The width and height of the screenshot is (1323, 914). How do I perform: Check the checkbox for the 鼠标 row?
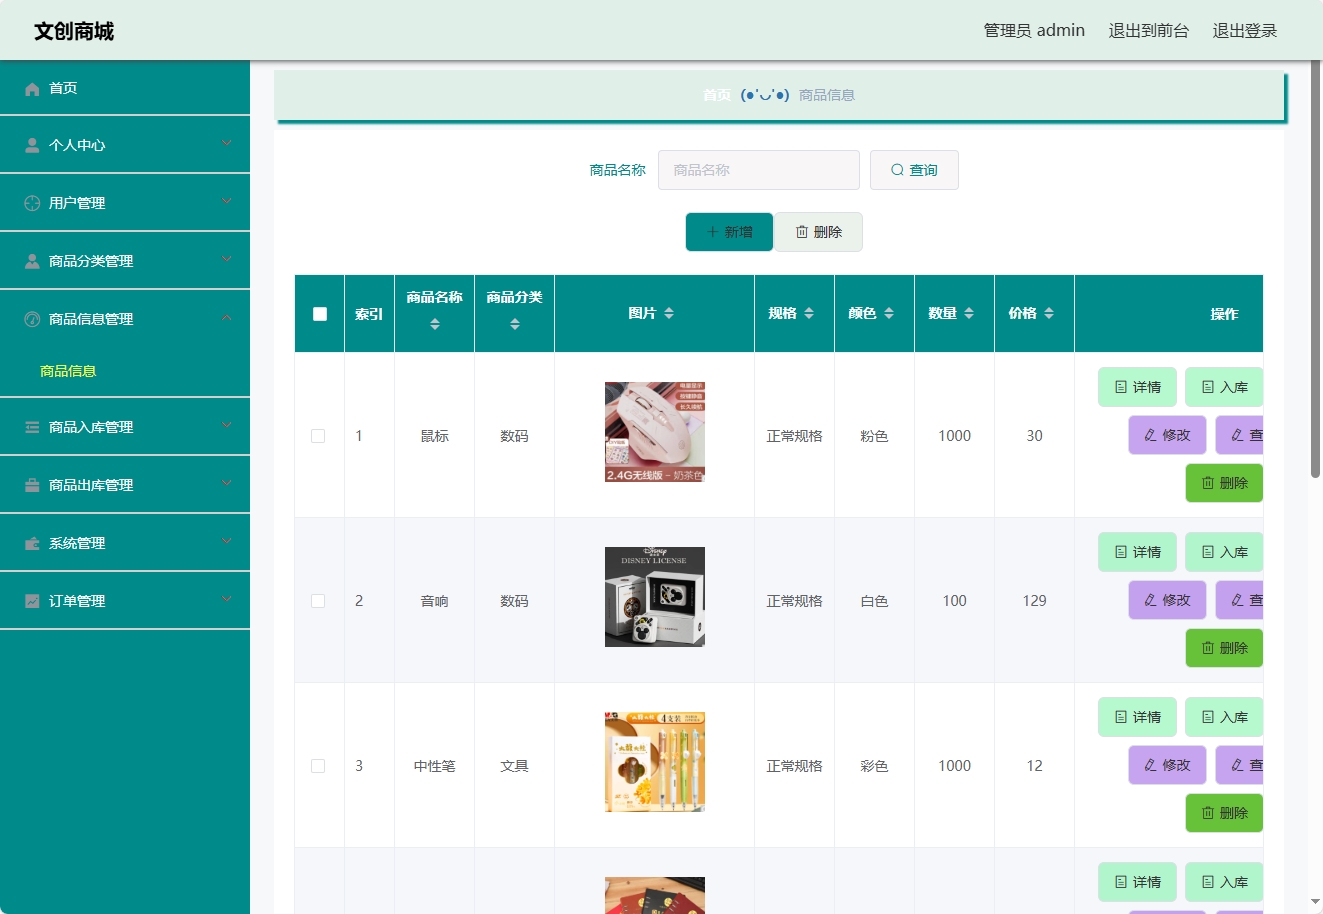pyautogui.click(x=318, y=436)
